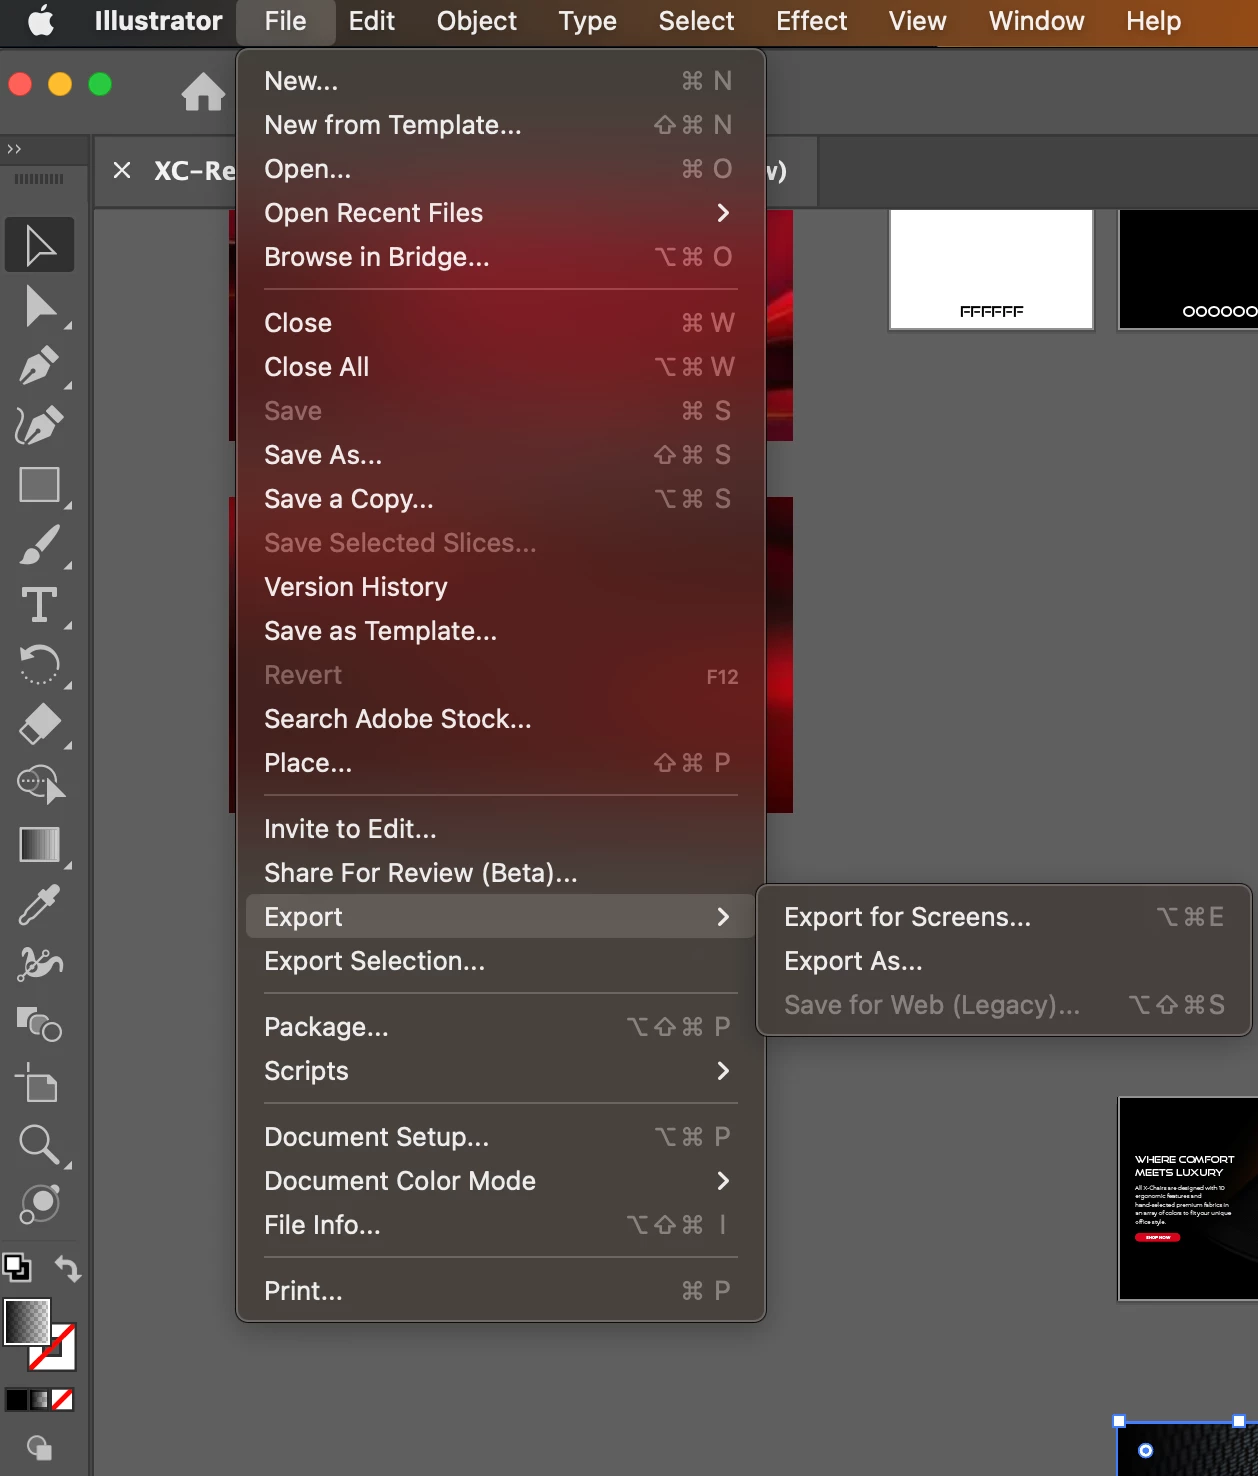This screenshot has width=1258, height=1476.
Task: Select the Blend tool
Action: pyautogui.click(x=40, y=1025)
